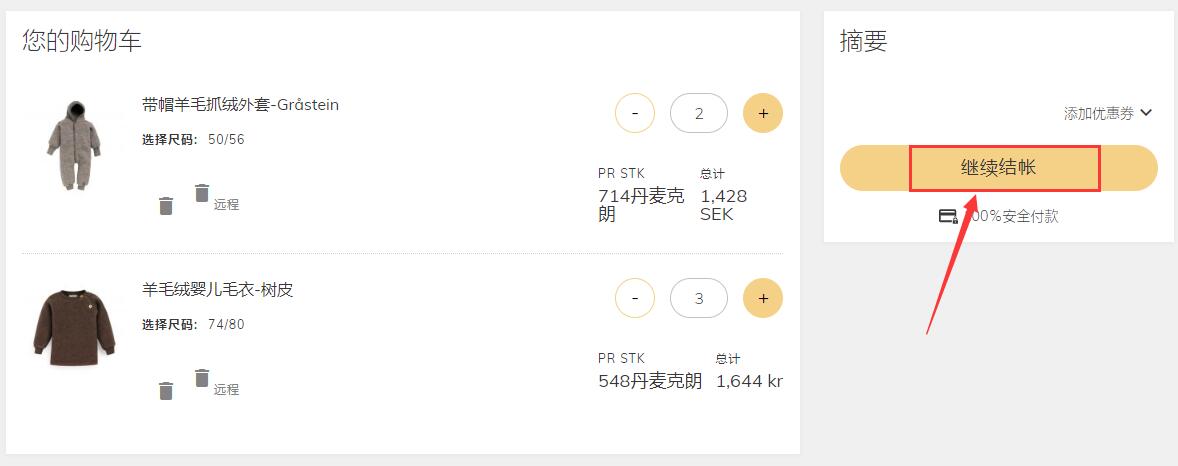Click the 远程 label under the Gråstein jacket

(226, 204)
